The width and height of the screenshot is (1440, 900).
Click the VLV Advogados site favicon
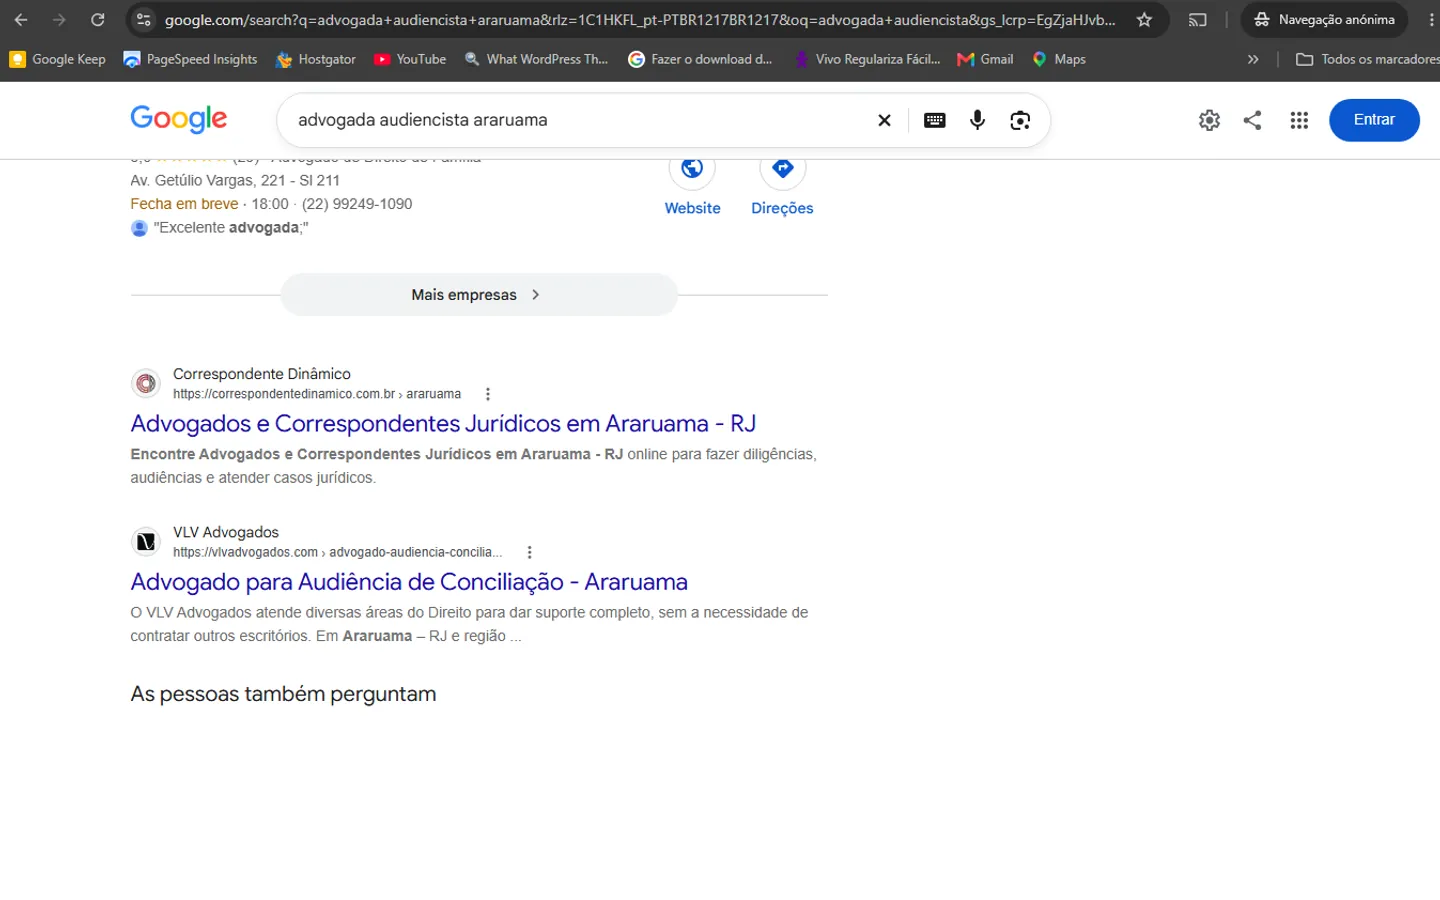pos(146,541)
